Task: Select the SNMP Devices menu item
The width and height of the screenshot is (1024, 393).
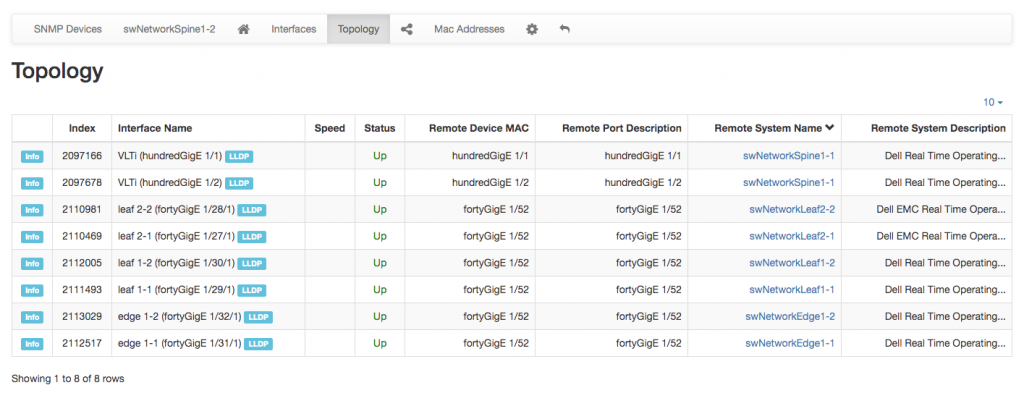Action: coord(68,29)
